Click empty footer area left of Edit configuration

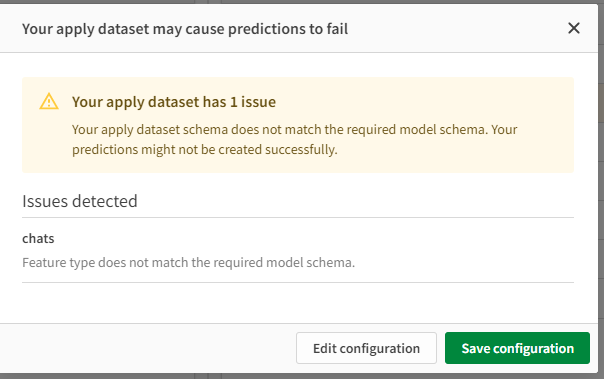pos(146,348)
